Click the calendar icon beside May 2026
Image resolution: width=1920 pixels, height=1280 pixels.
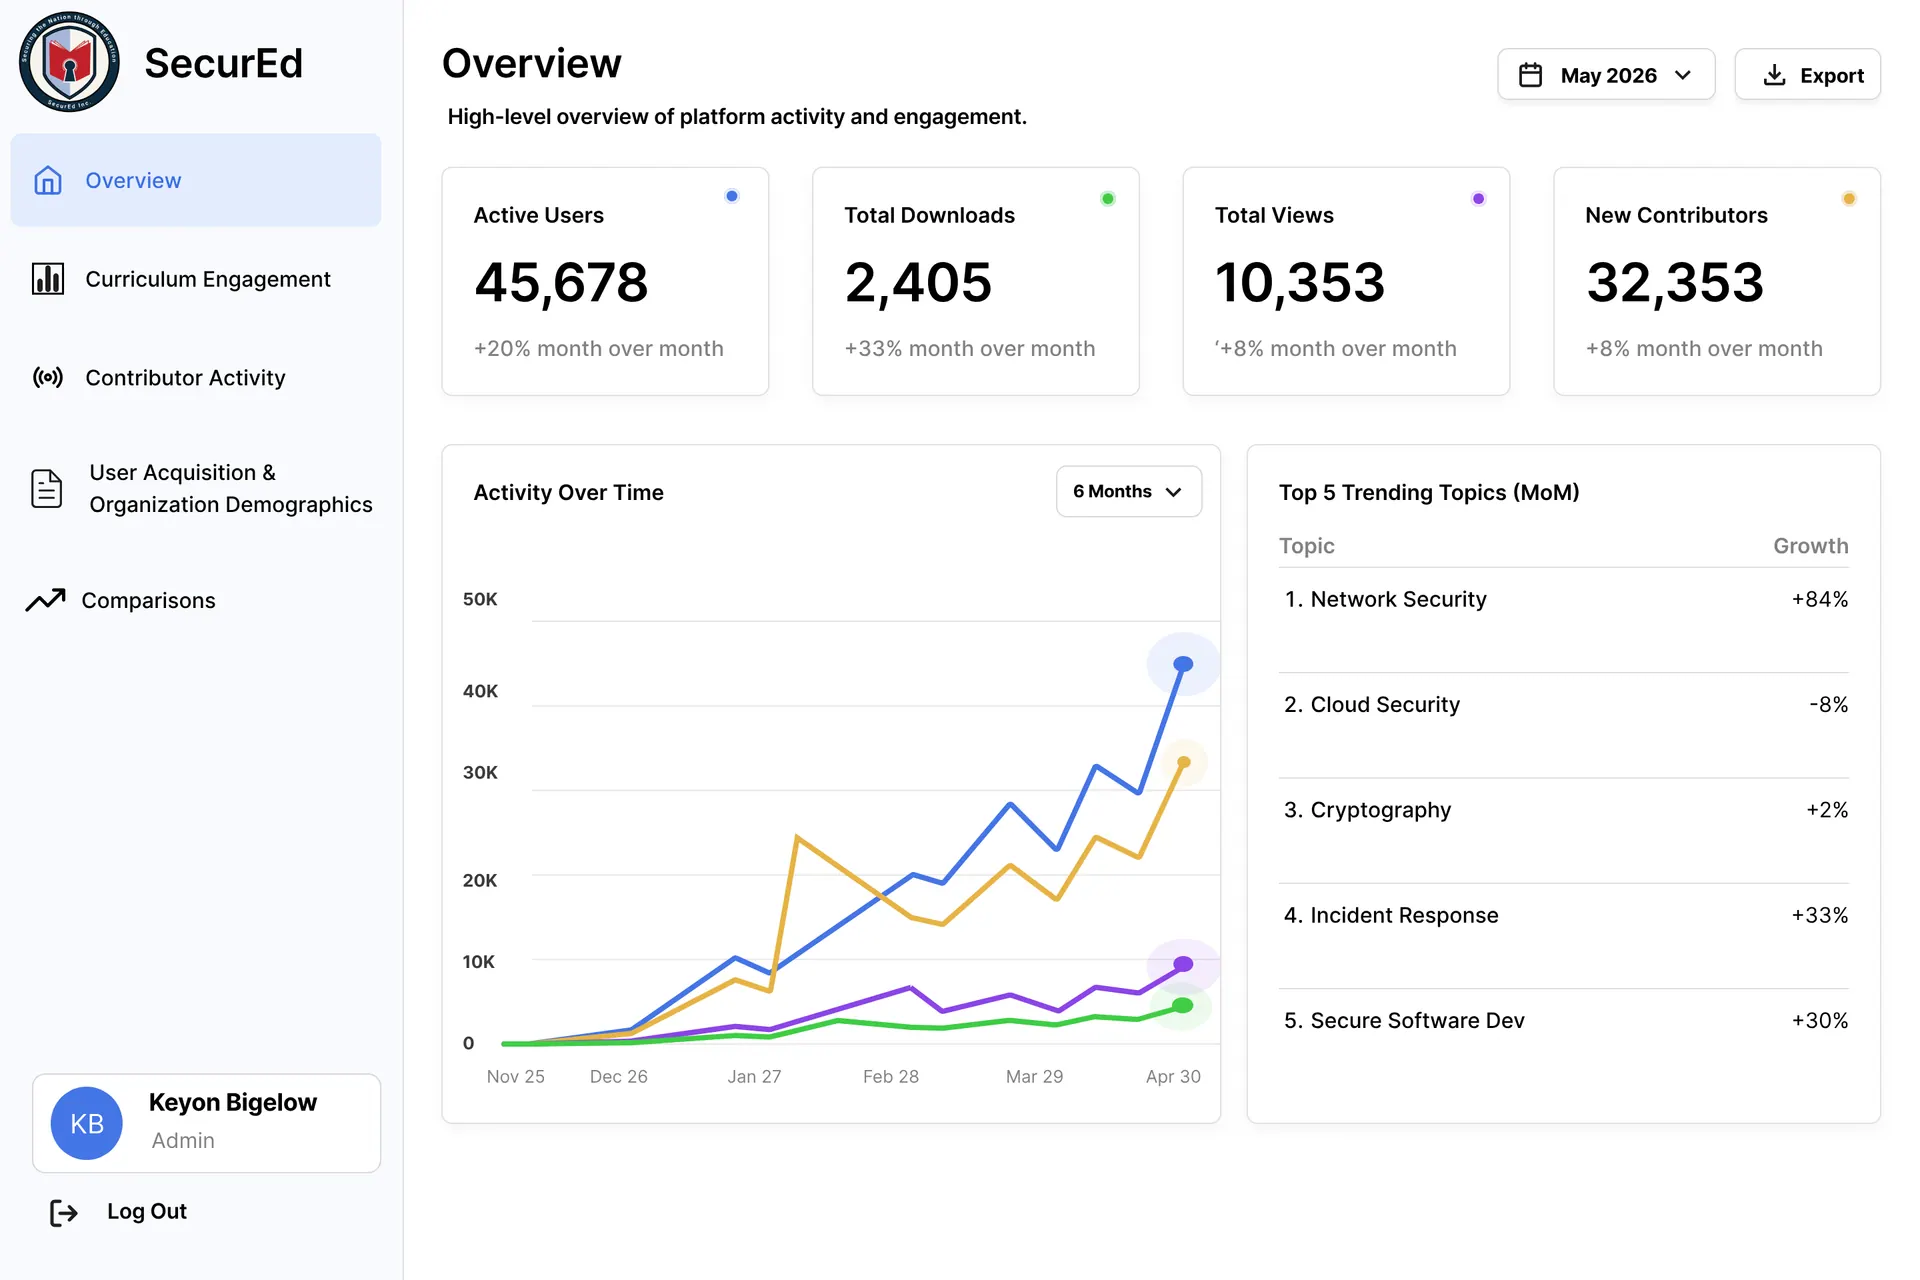click(1530, 75)
